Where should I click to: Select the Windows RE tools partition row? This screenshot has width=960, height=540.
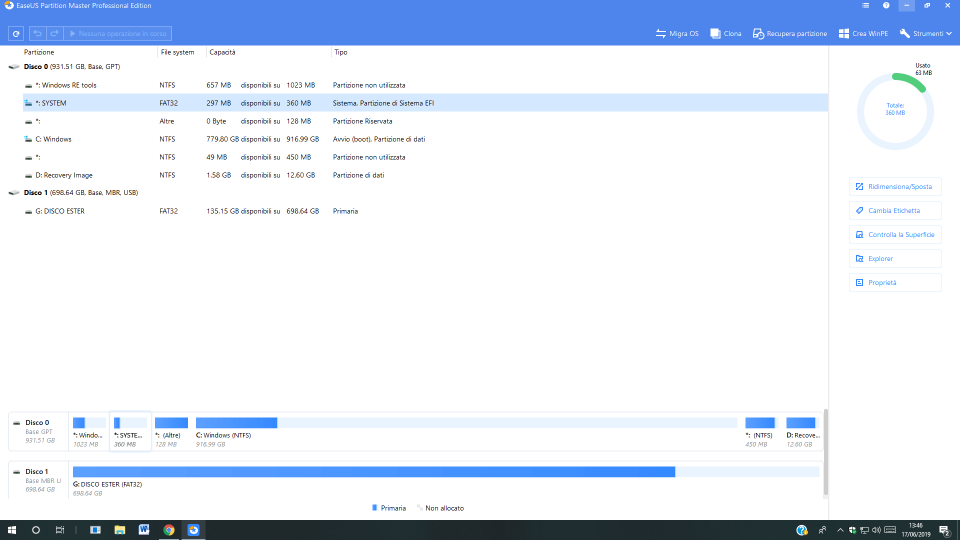point(425,85)
